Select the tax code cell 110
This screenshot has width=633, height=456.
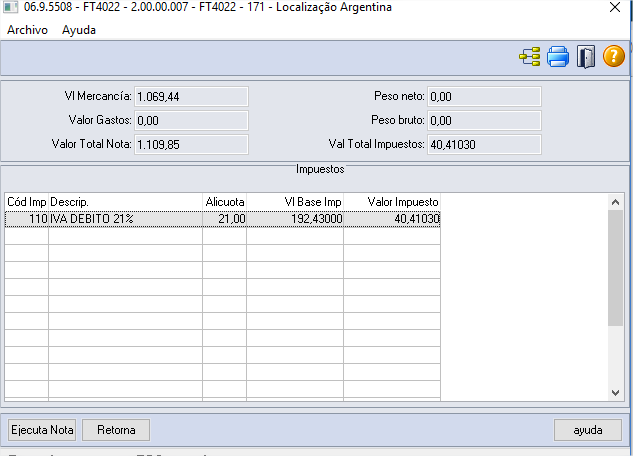[27, 219]
